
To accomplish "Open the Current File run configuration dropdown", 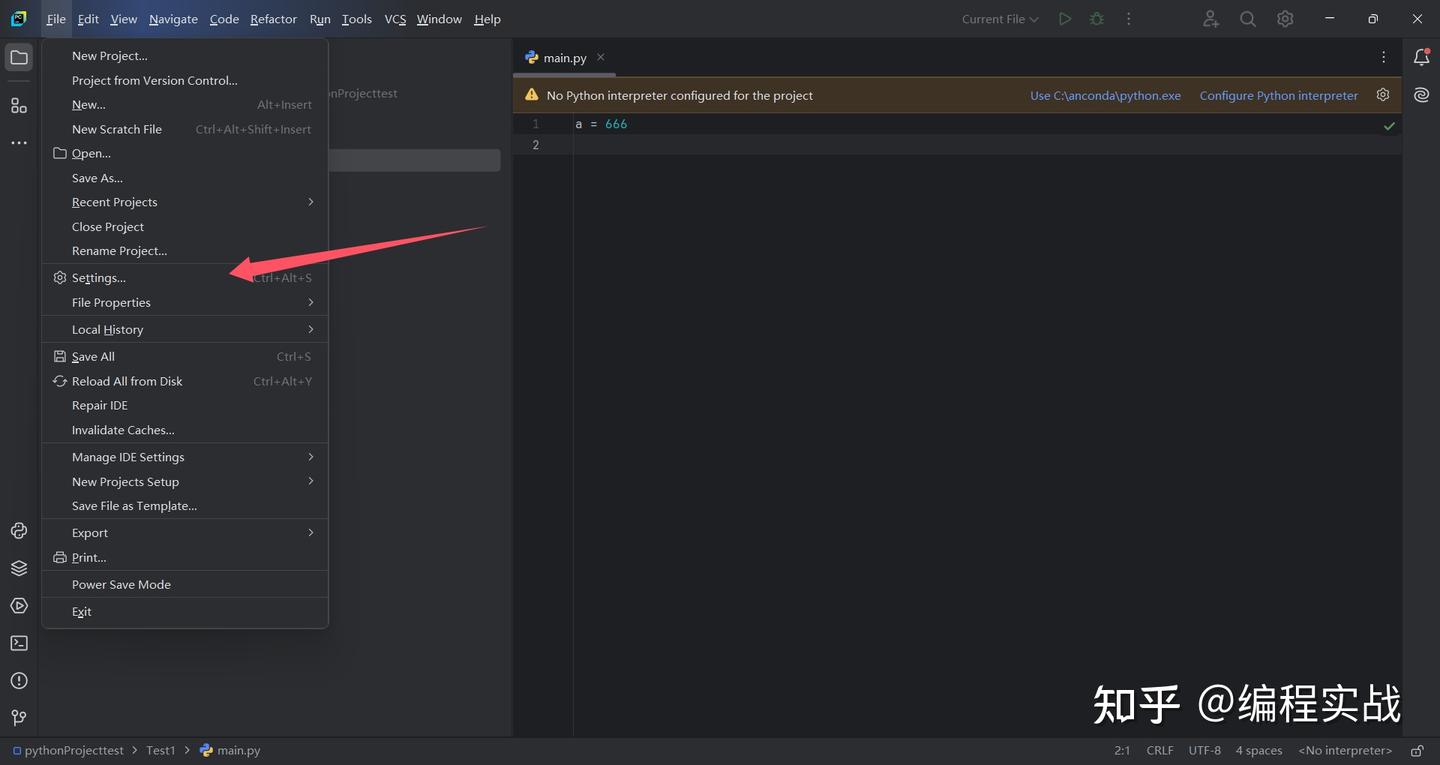I will pos(1000,19).
